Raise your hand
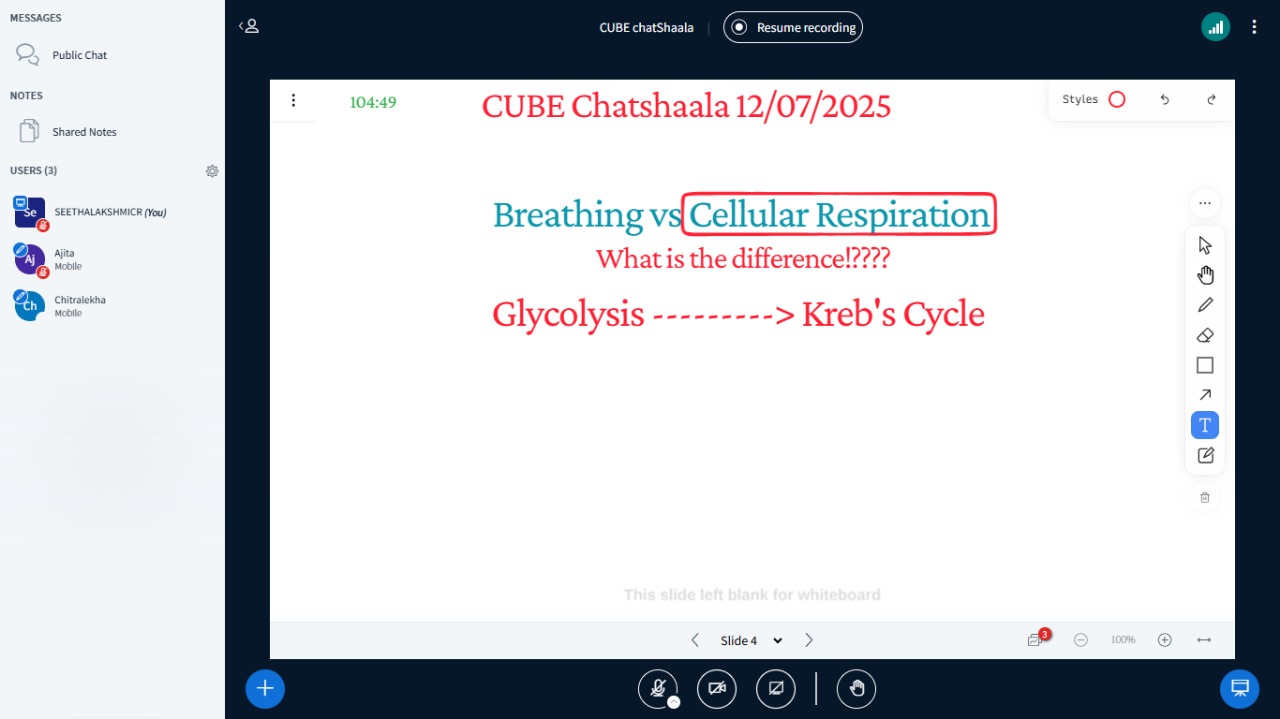Image resolution: width=1280 pixels, height=719 pixels. [856, 688]
